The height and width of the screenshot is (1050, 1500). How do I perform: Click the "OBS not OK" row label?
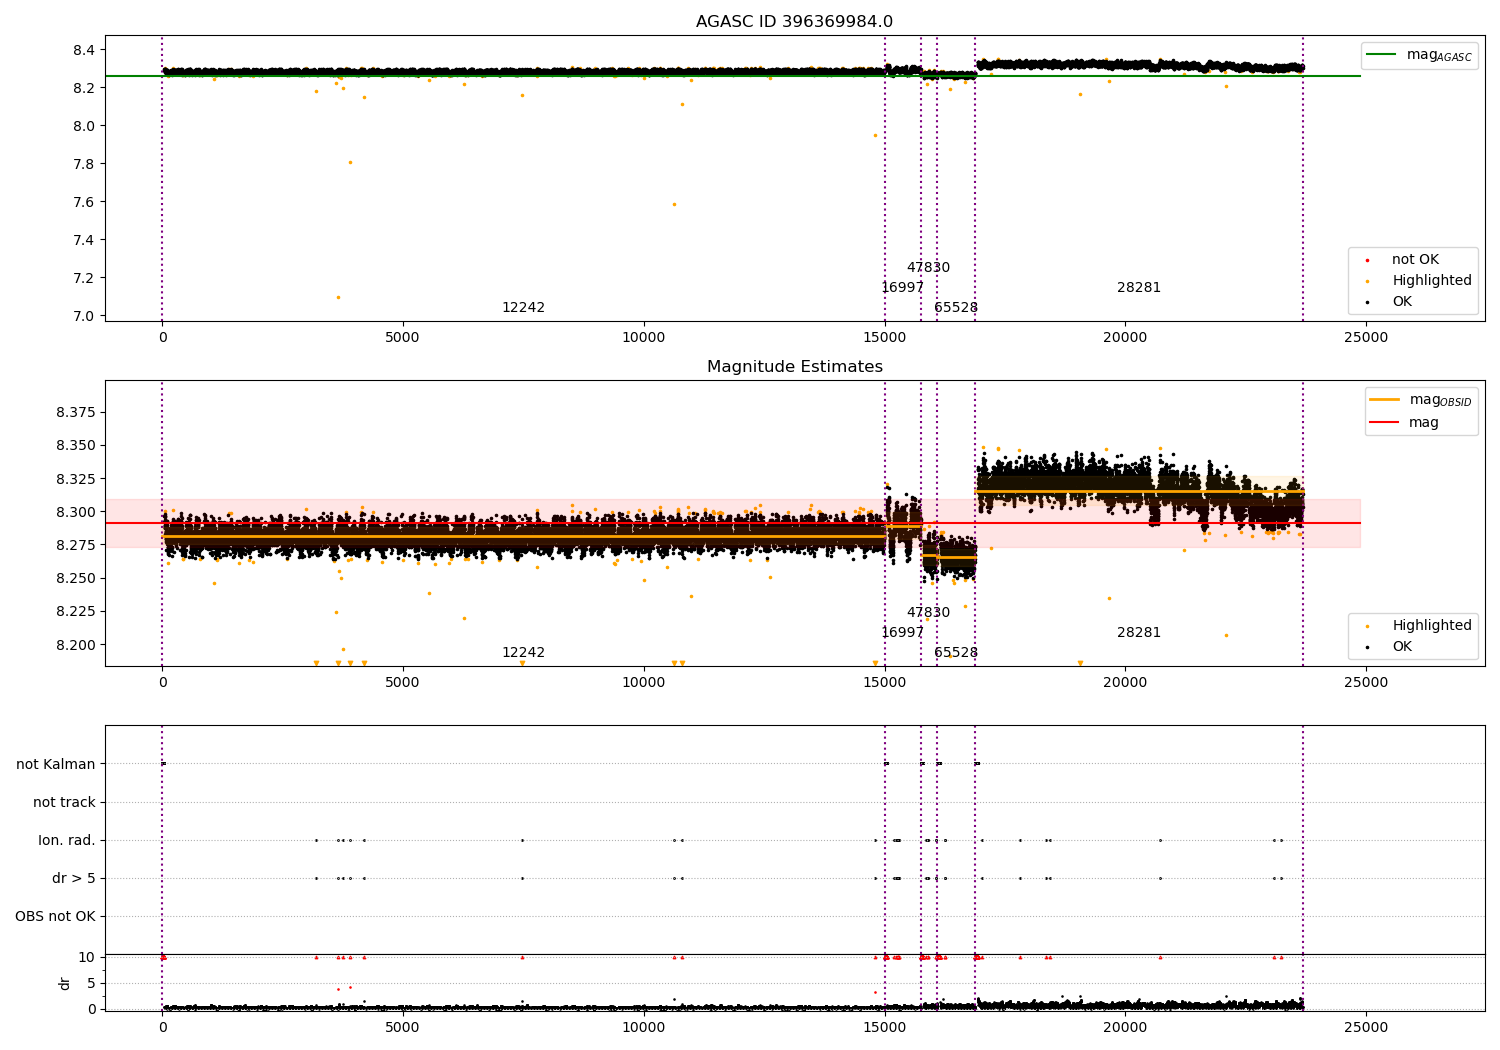tap(55, 916)
